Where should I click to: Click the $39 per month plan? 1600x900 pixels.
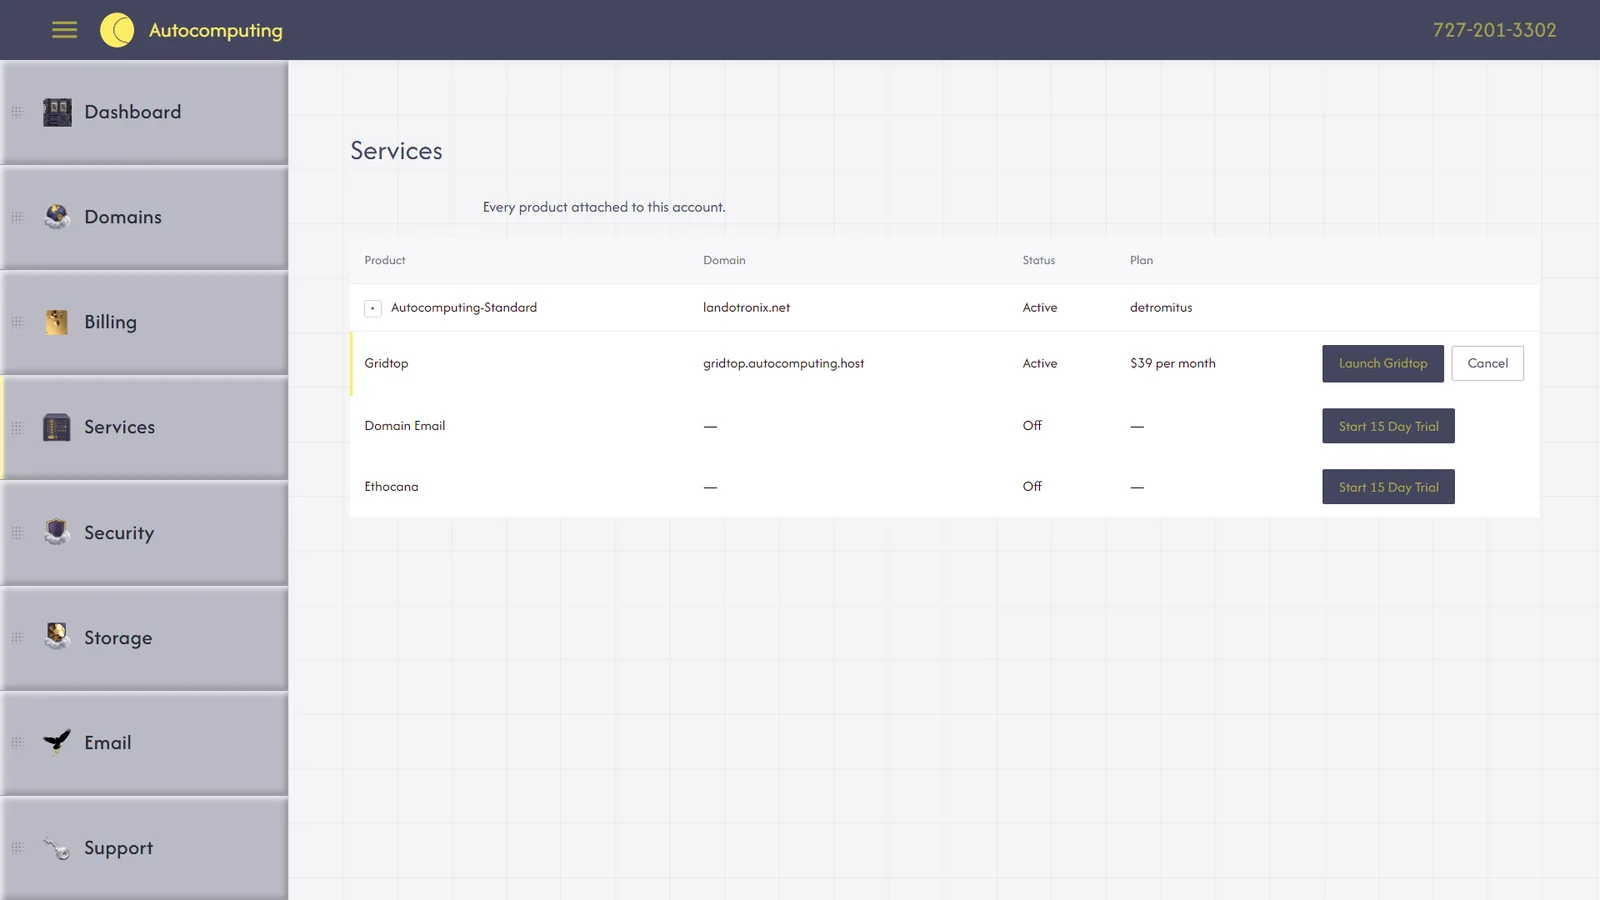pyautogui.click(x=1173, y=363)
